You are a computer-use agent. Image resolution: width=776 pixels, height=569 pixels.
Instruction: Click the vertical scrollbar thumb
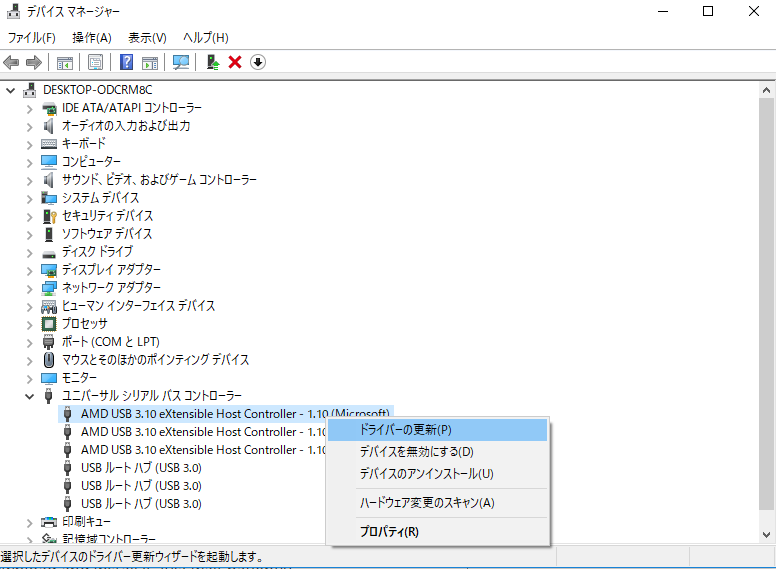(x=766, y=303)
